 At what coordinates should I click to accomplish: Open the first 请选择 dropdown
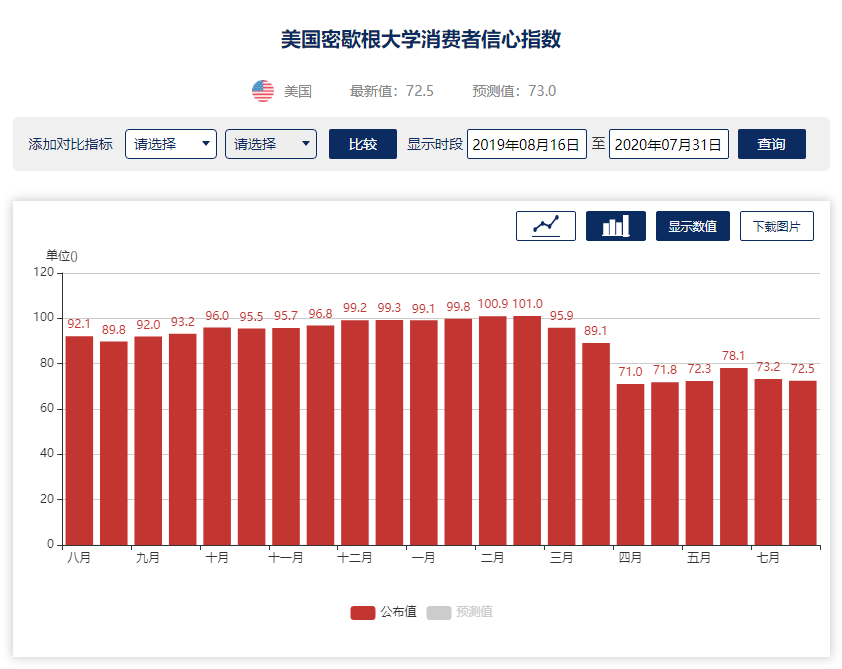(171, 144)
